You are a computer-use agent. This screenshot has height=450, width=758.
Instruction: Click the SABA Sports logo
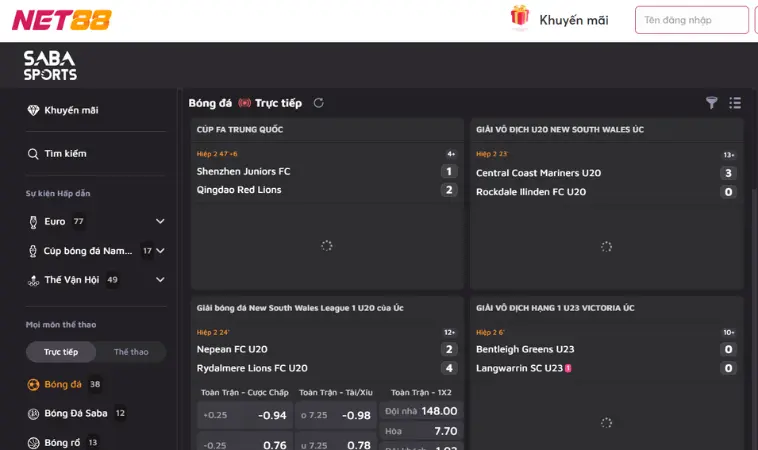(50, 66)
